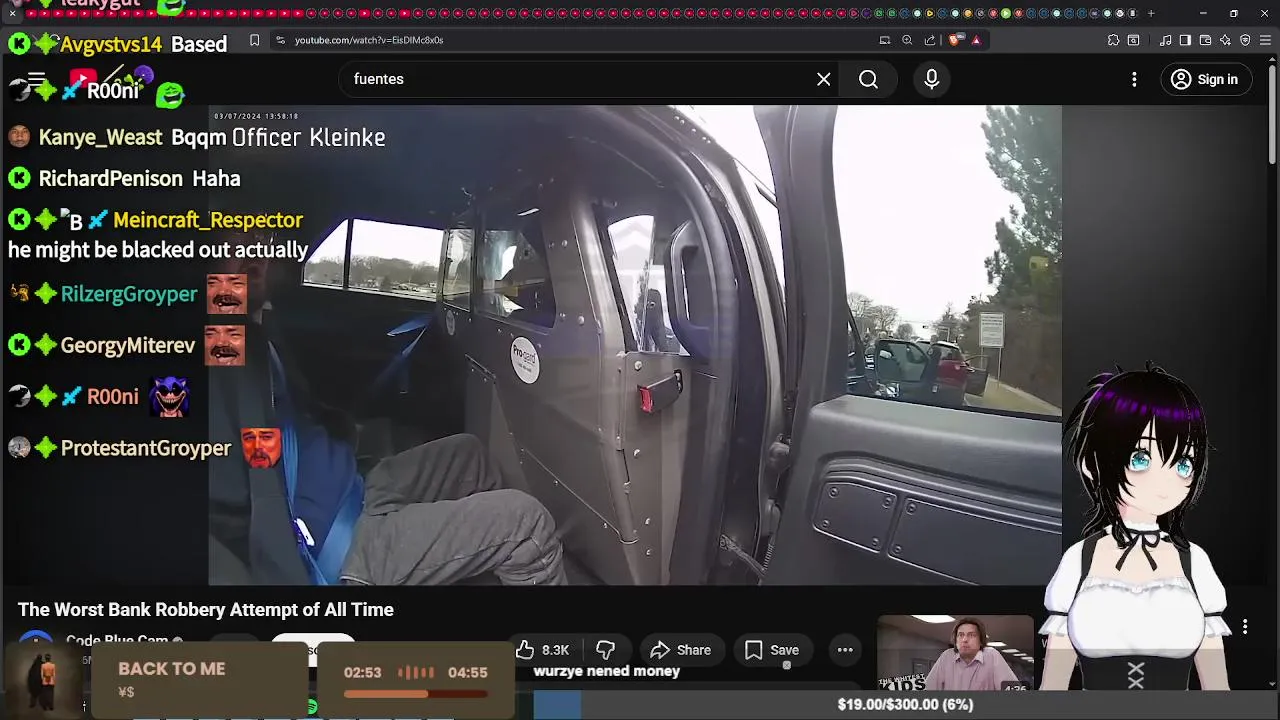This screenshot has height=720, width=1280.
Task: Open the tab search icon in toolbar
Action: coord(1133,40)
